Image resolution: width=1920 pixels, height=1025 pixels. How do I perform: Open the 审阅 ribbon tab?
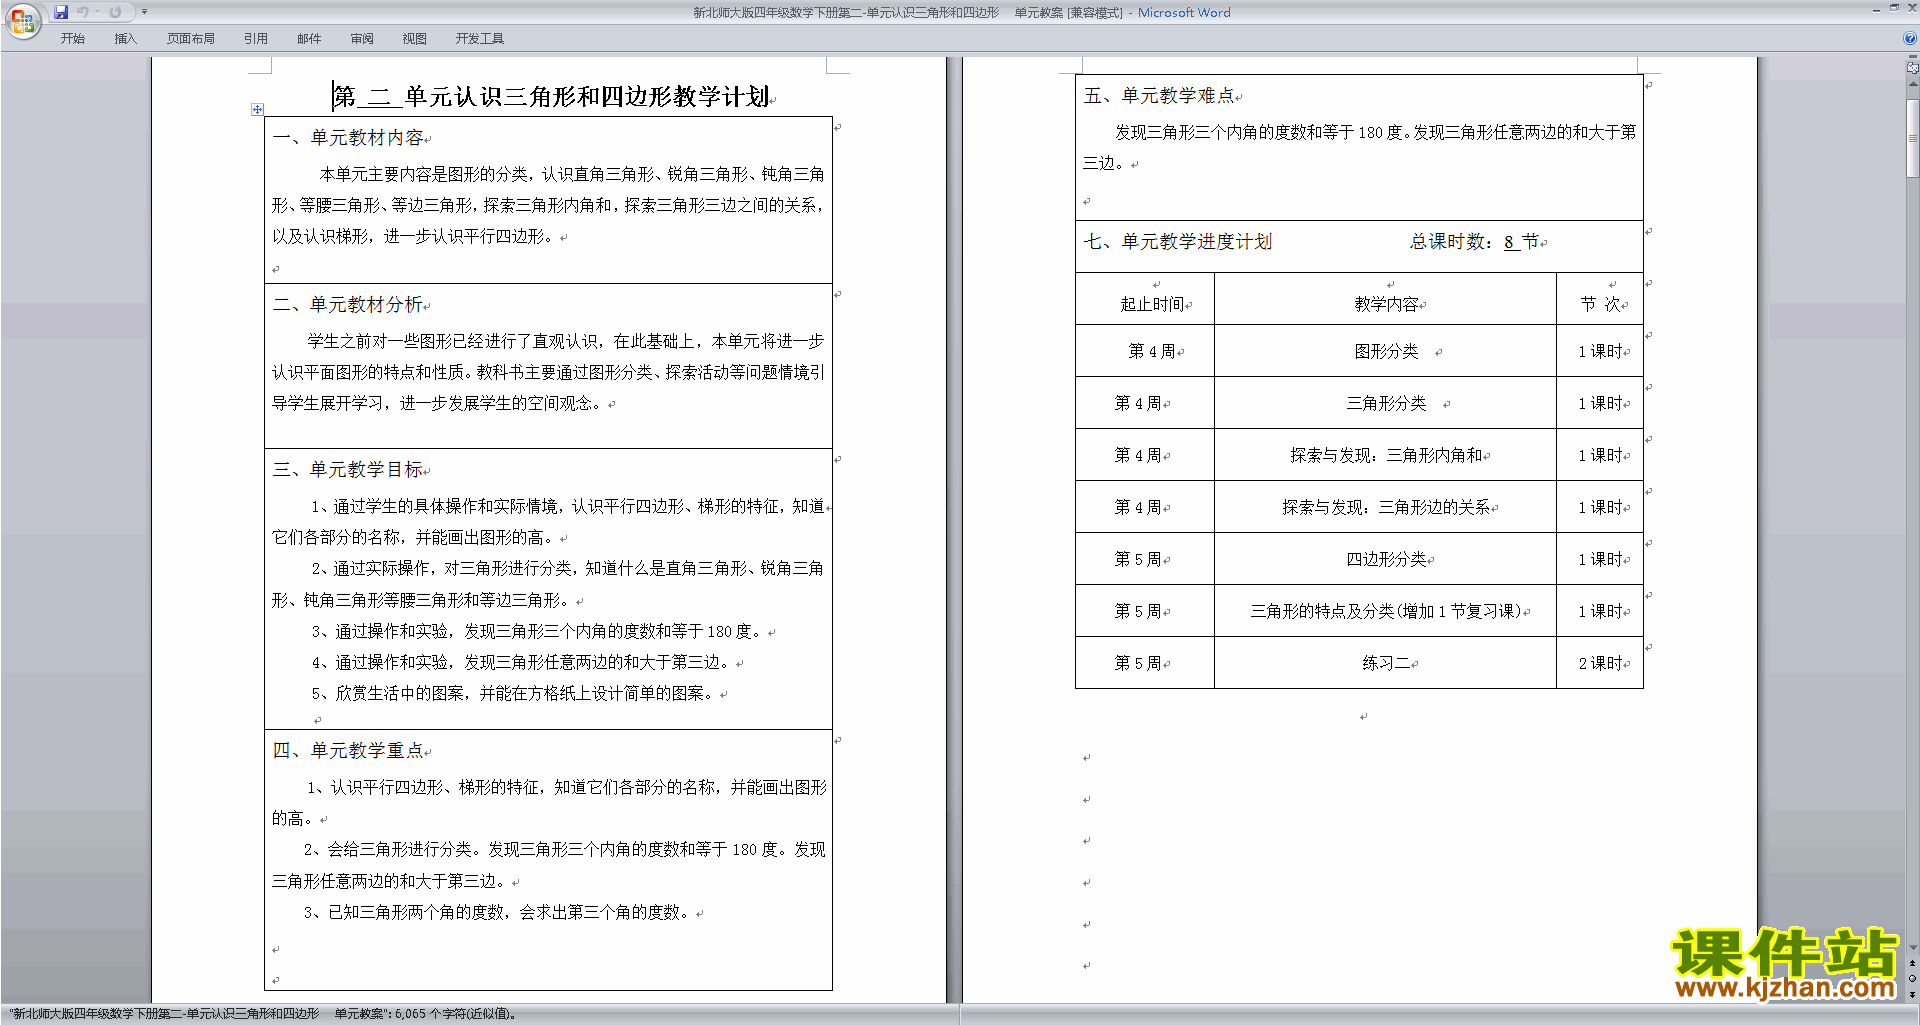pos(362,39)
